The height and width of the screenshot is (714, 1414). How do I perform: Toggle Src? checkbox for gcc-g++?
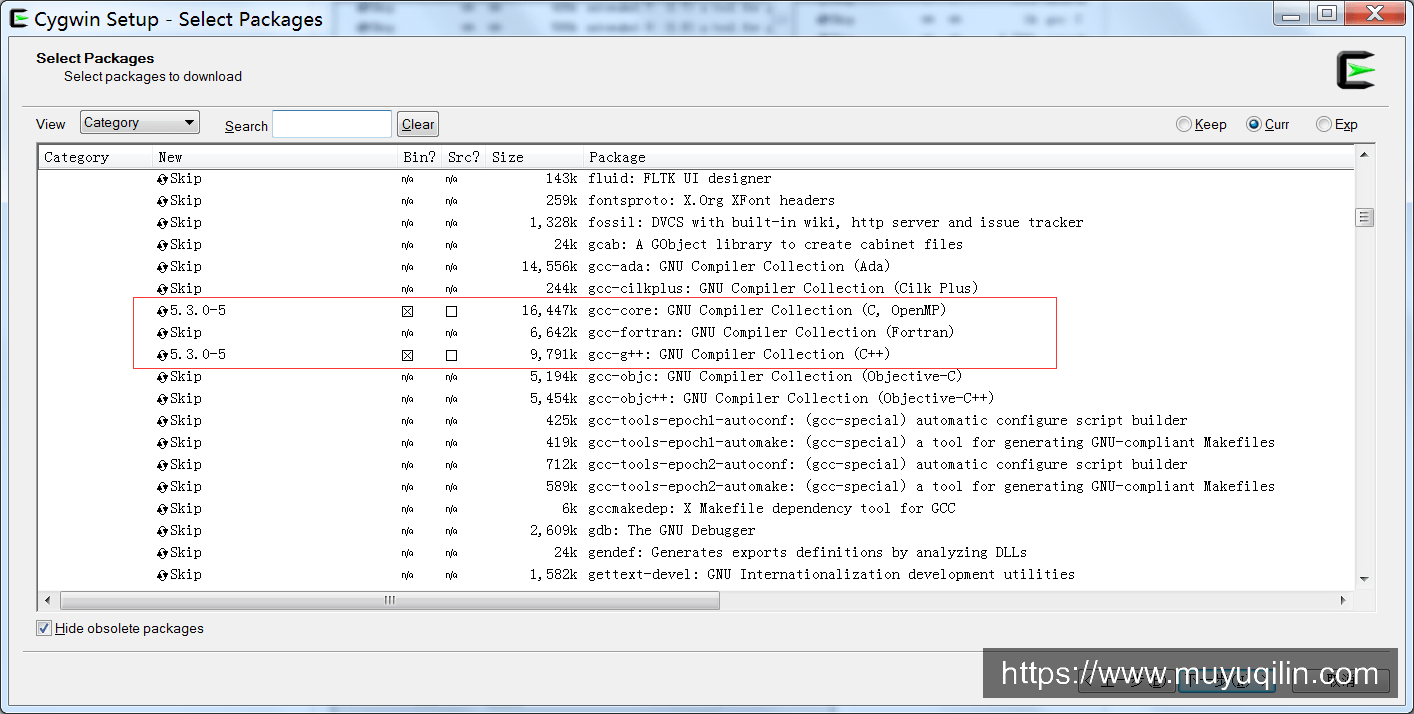coord(451,355)
